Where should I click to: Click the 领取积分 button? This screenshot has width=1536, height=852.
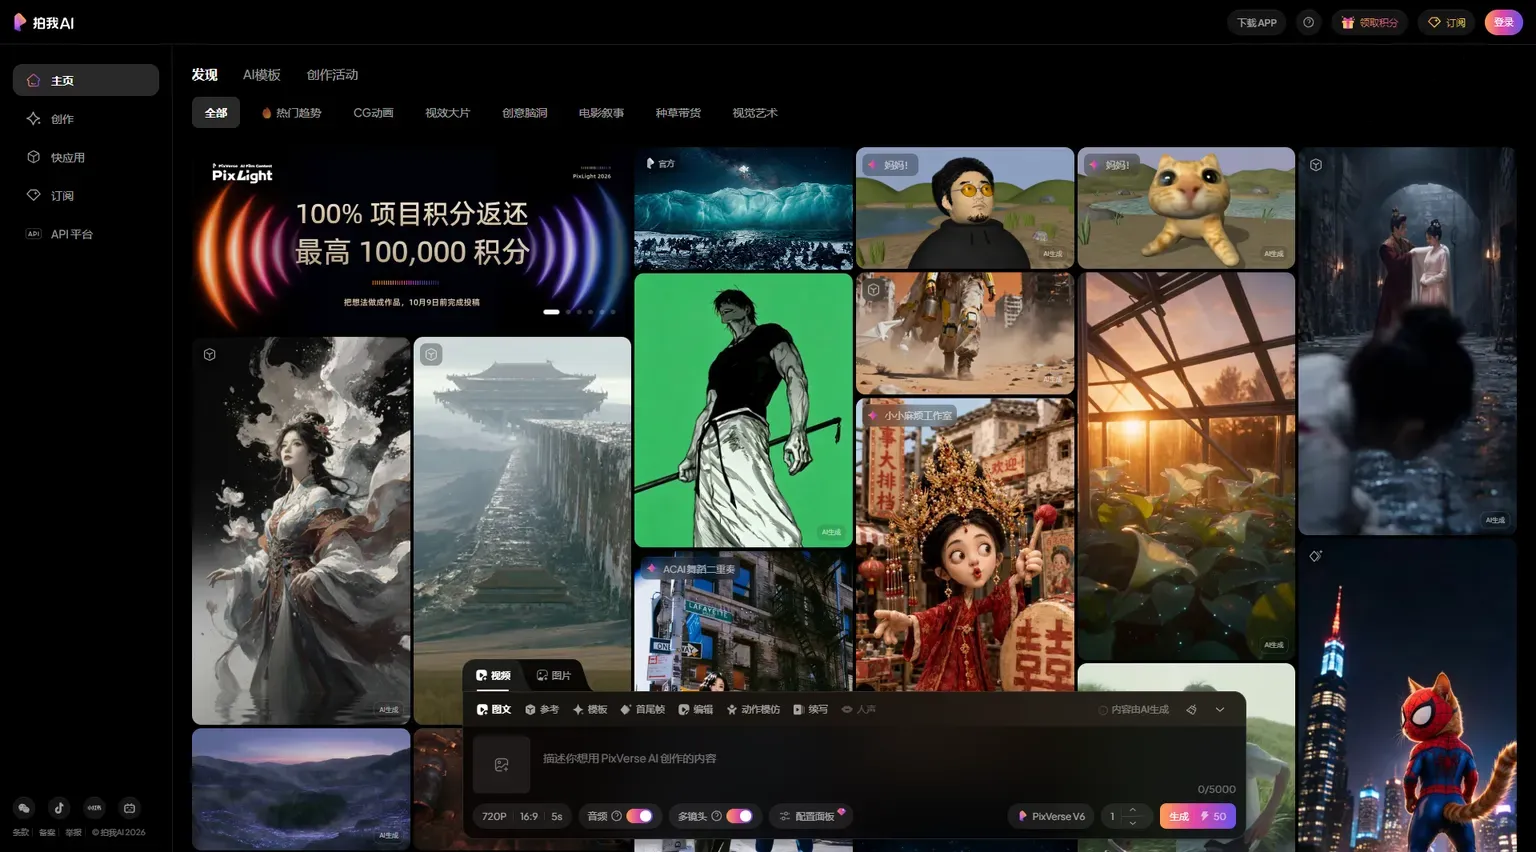click(1369, 22)
